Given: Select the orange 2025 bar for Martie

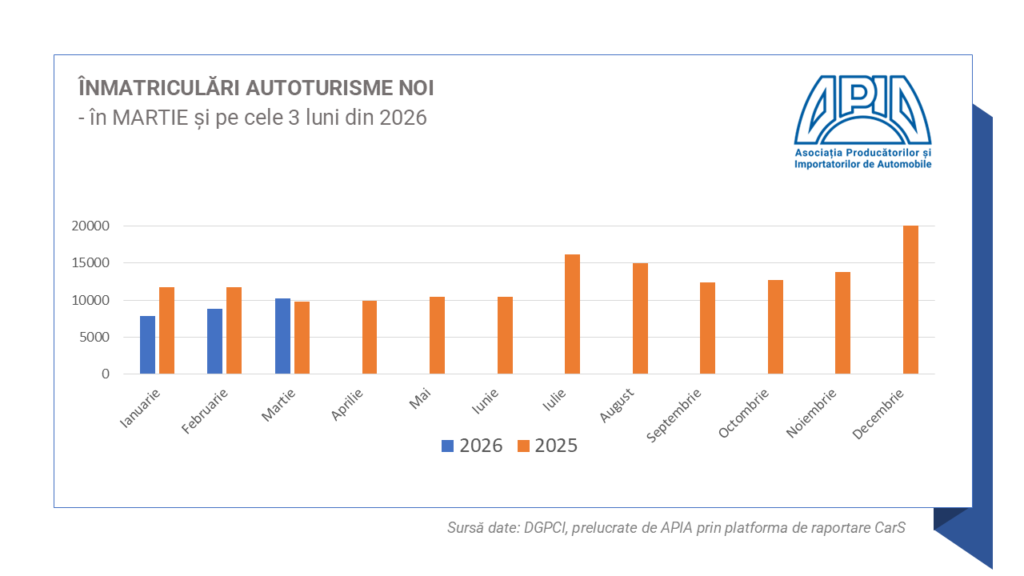Looking at the screenshot, I should click(x=302, y=338).
